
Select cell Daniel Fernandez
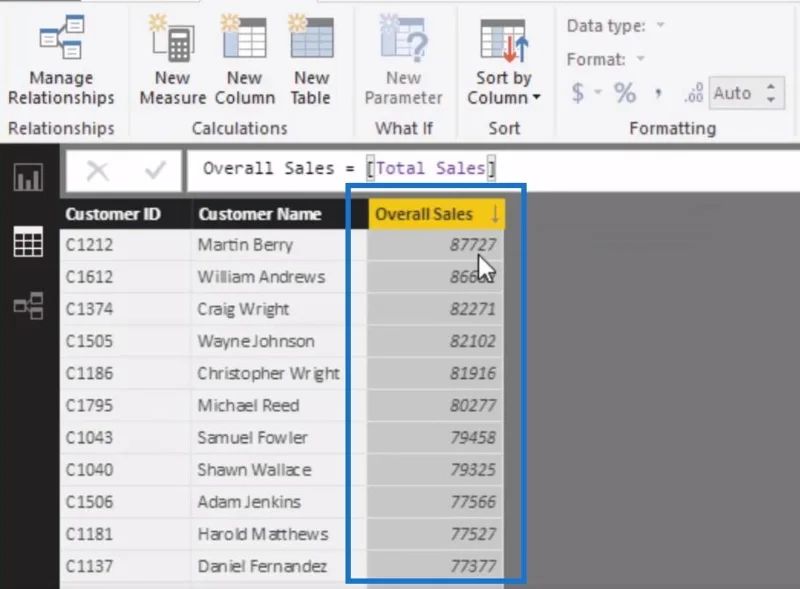click(280, 566)
